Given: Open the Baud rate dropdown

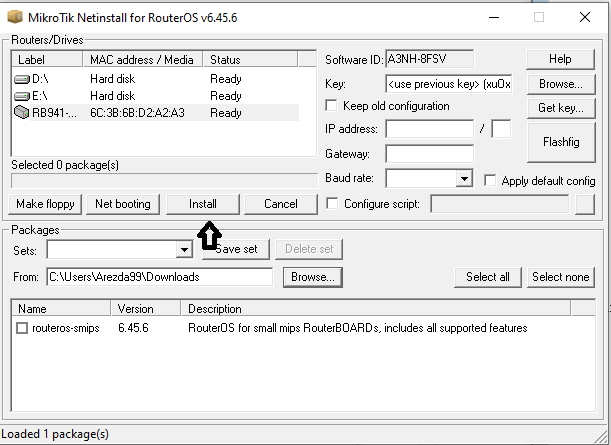Looking at the screenshot, I should [464, 179].
